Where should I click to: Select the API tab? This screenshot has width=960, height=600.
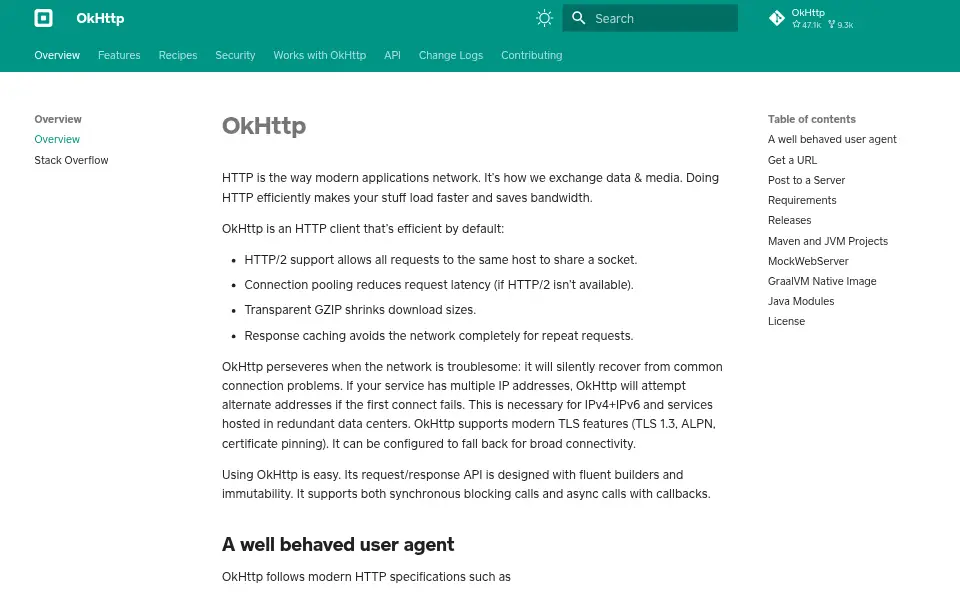point(392,55)
